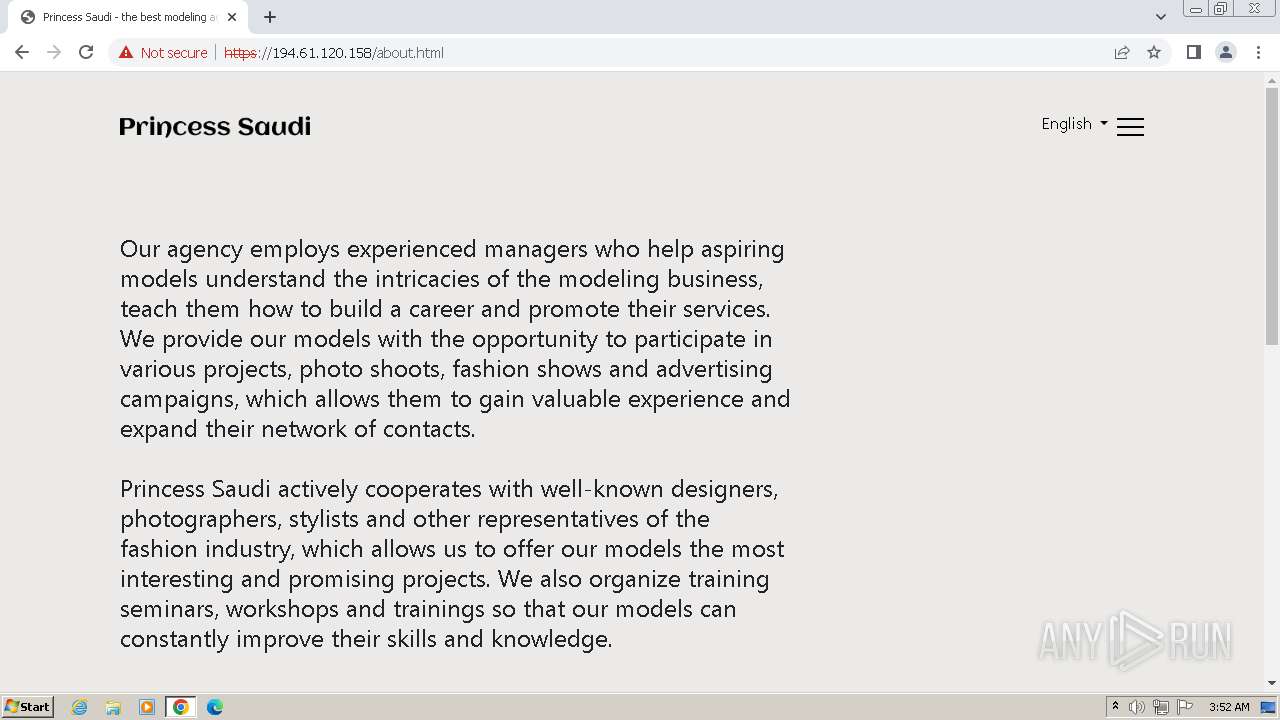Screen dimensions: 1280x720
Task: Click the Not secure warning icon
Action: pos(126,52)
